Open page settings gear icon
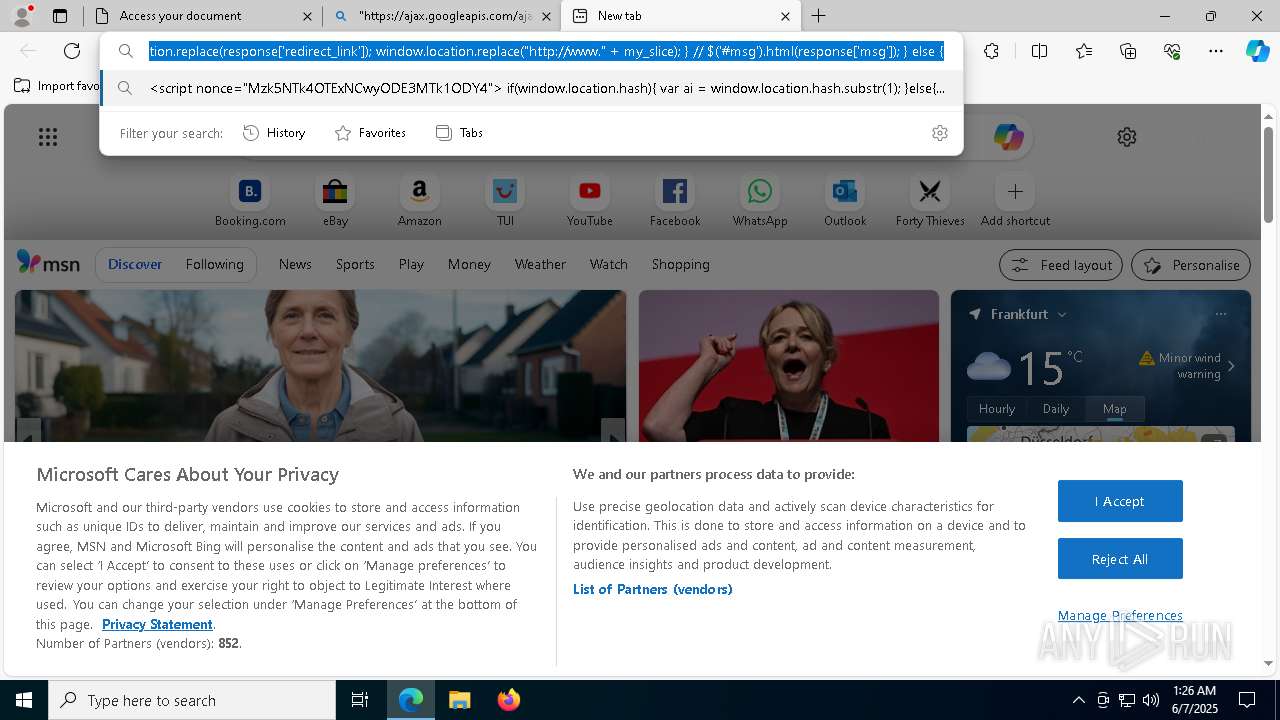The height and width of the screenshot is (720, 1280). tap(1127, 137)
